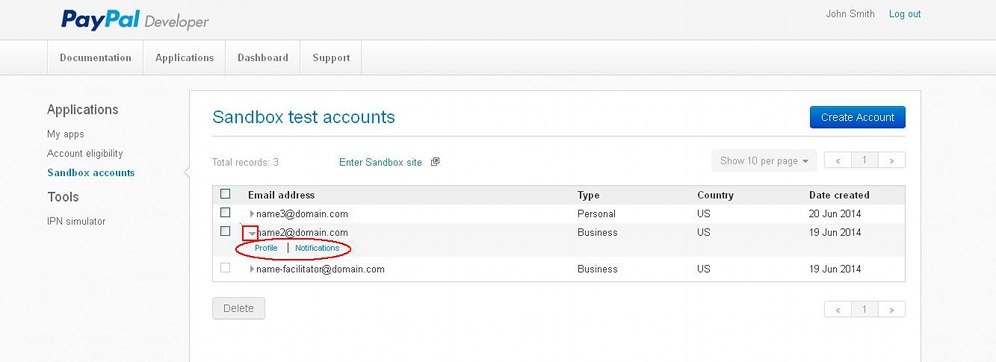Image resolution: width=996 pixels, height=362 pixels.
Task: Open Notifications link under name2@domain.com
Action: click(317, 248)
